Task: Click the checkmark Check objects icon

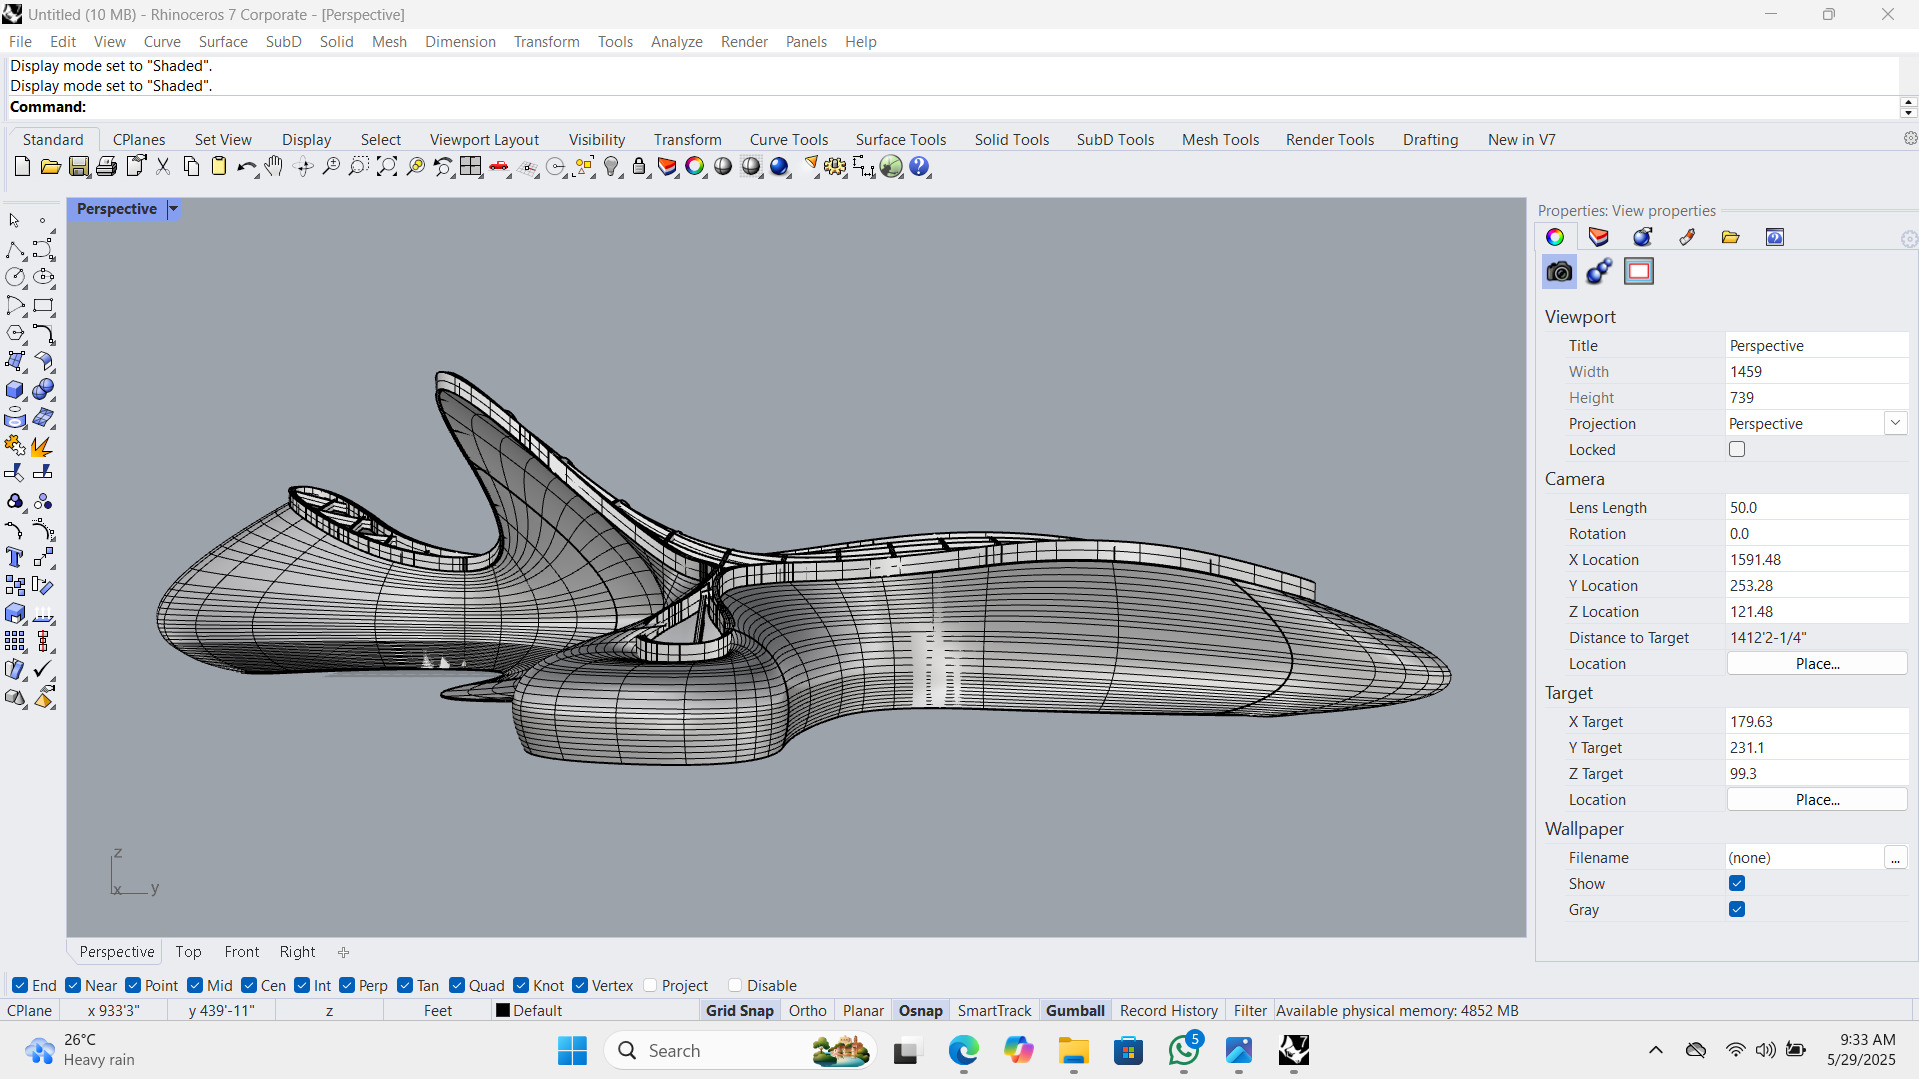Action: point(44,670)
